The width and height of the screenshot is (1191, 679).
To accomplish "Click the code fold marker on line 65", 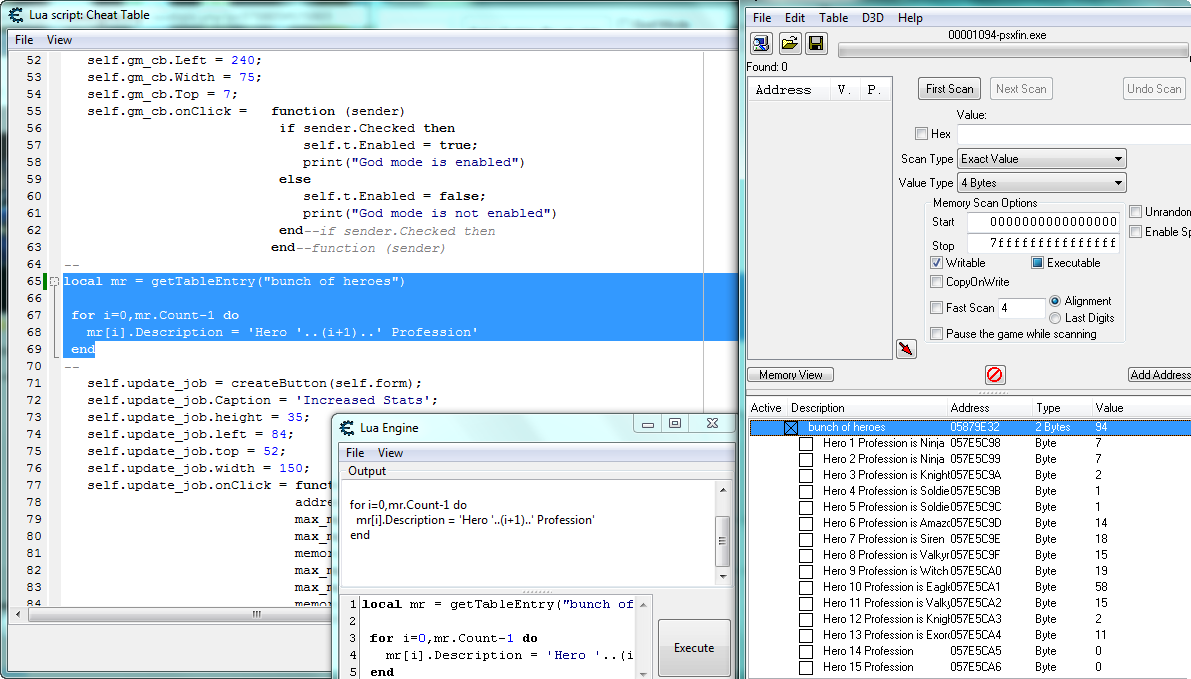I will tap(55, 282).
